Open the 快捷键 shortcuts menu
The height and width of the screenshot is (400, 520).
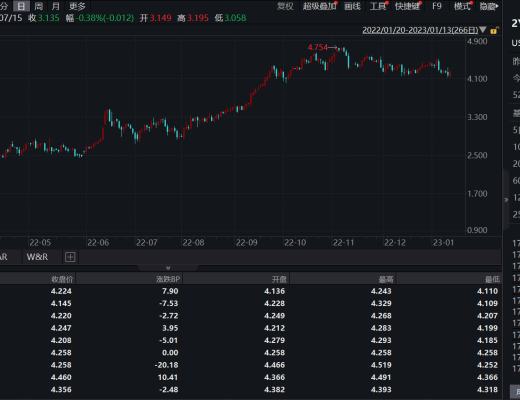tap(408, 6)
